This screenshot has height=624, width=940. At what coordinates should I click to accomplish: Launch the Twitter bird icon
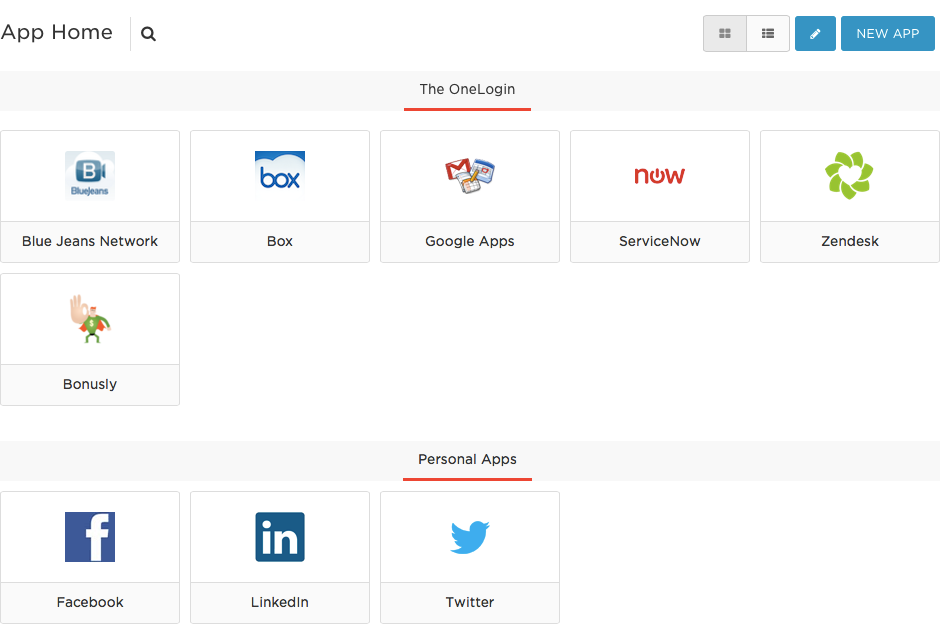coord(470,537)
